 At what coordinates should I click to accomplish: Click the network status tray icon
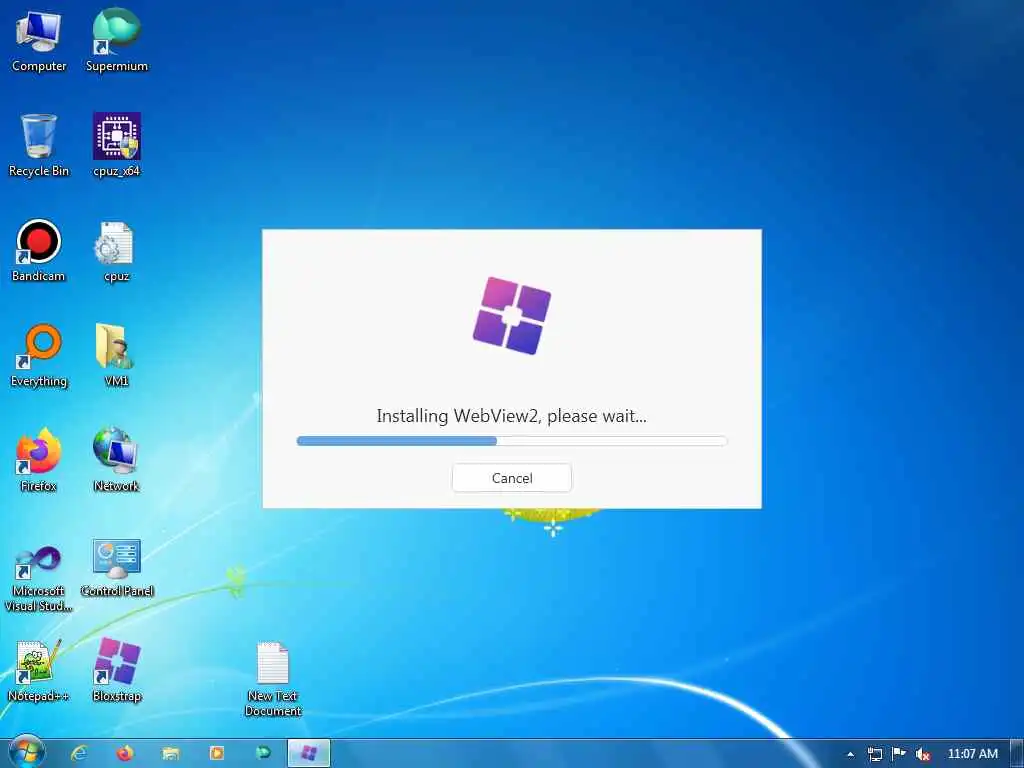pyautogui.click(x=874, y=754)
